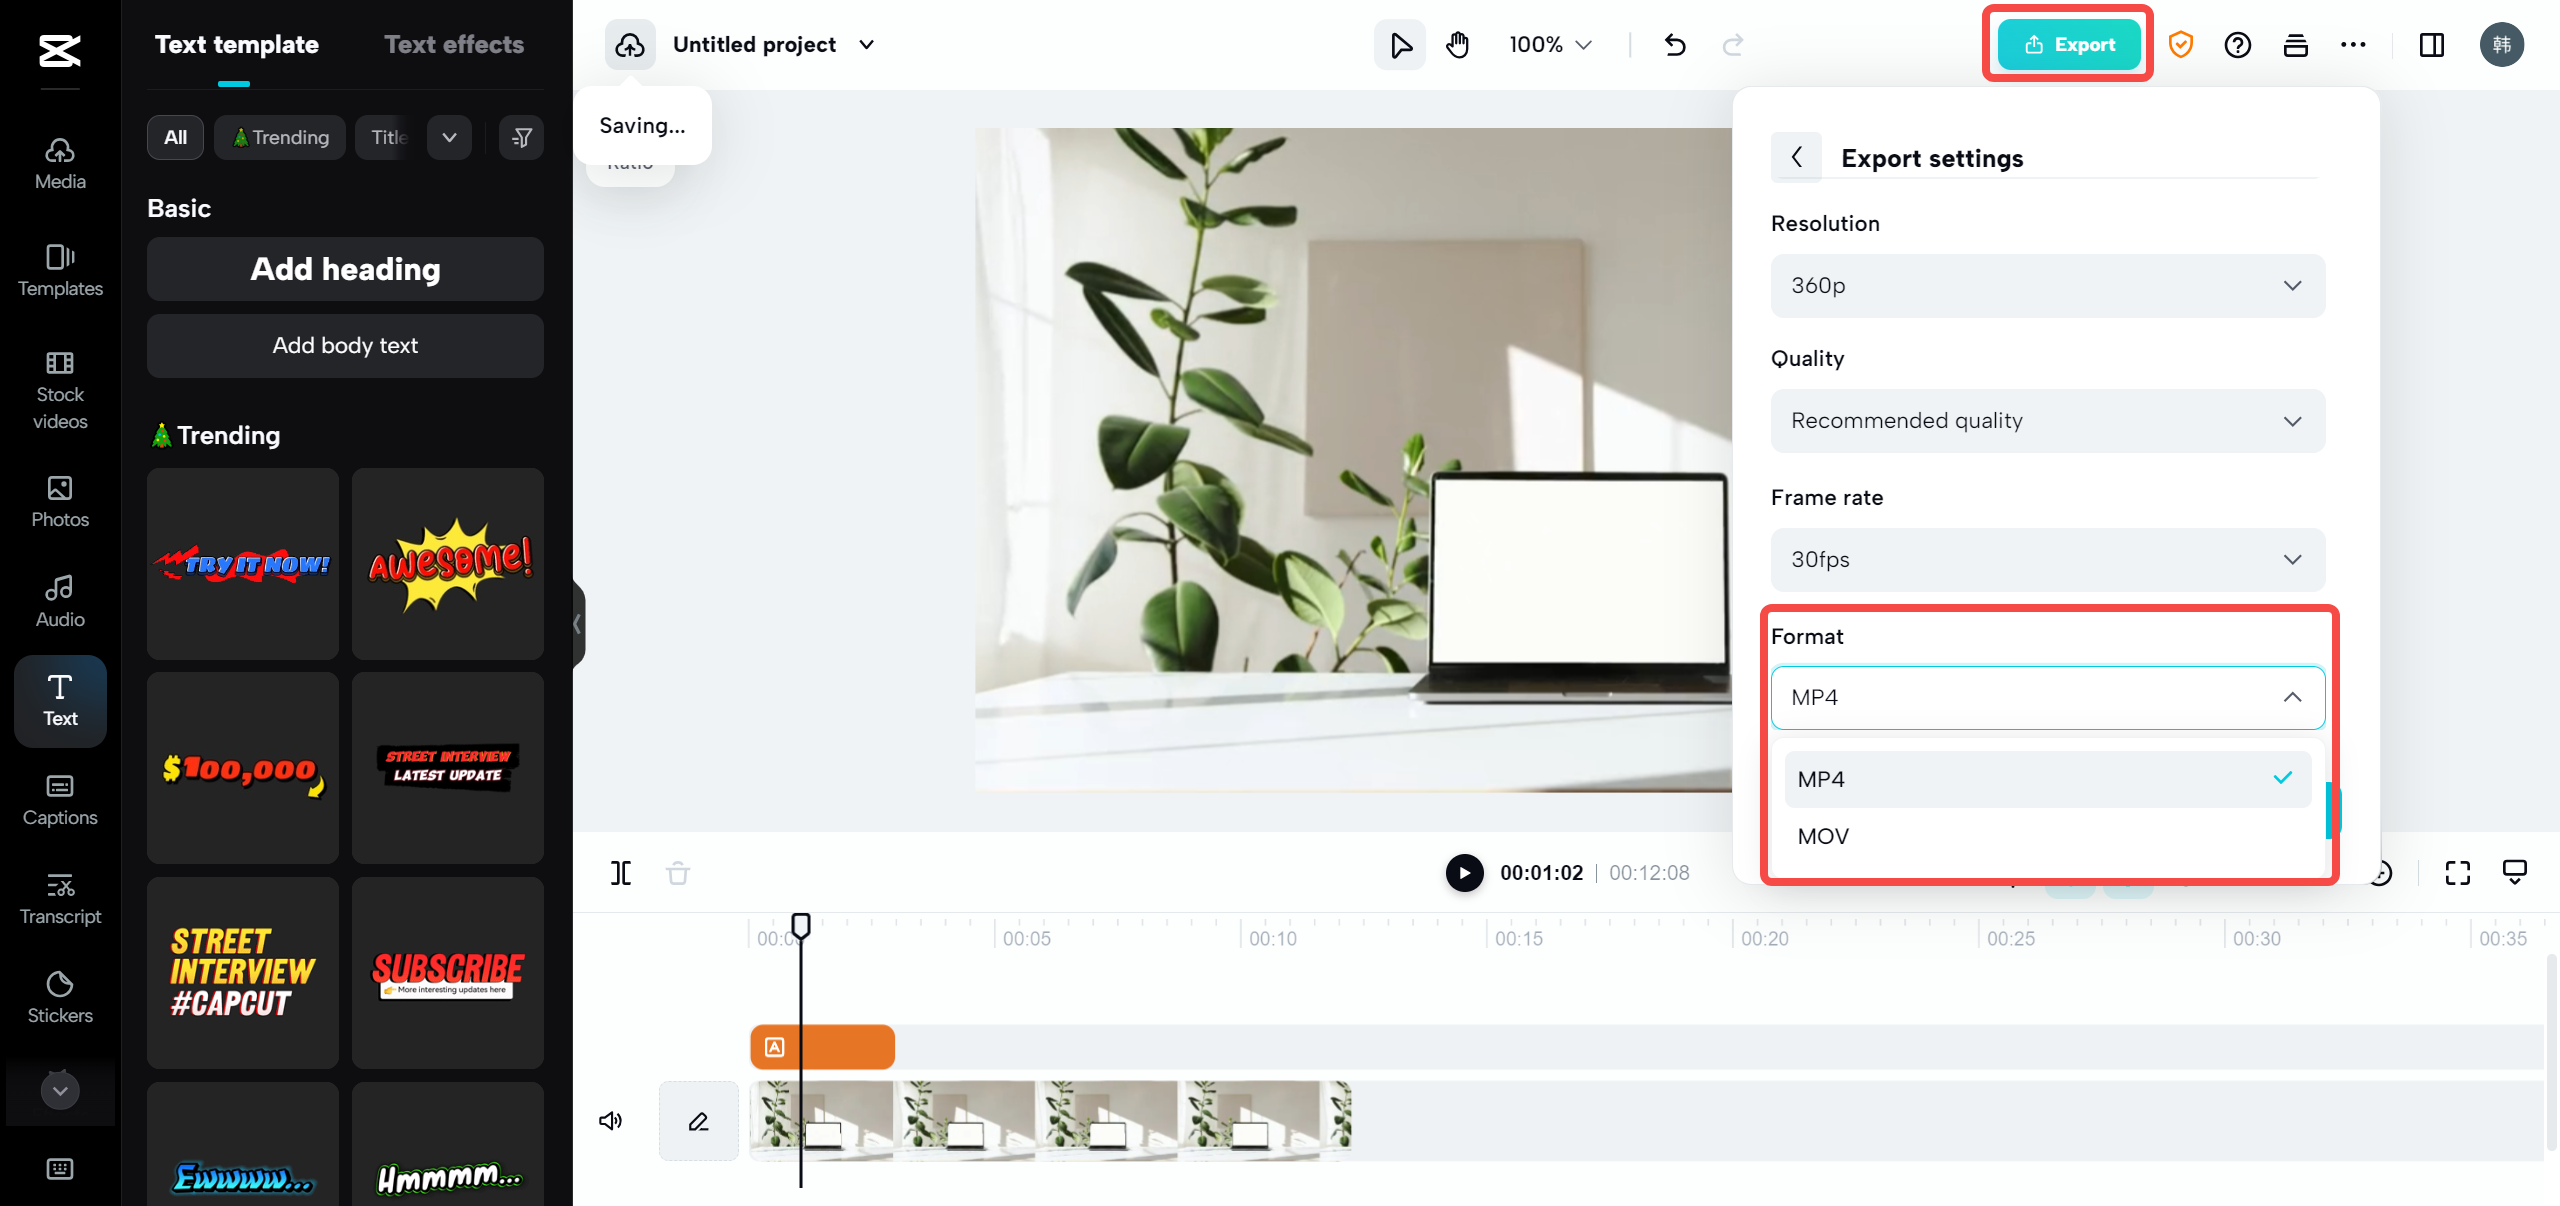2560x1206 pixels.
Task: Click the 00:10 timeline ruler mark
Action: click(x=1272, y=938)
